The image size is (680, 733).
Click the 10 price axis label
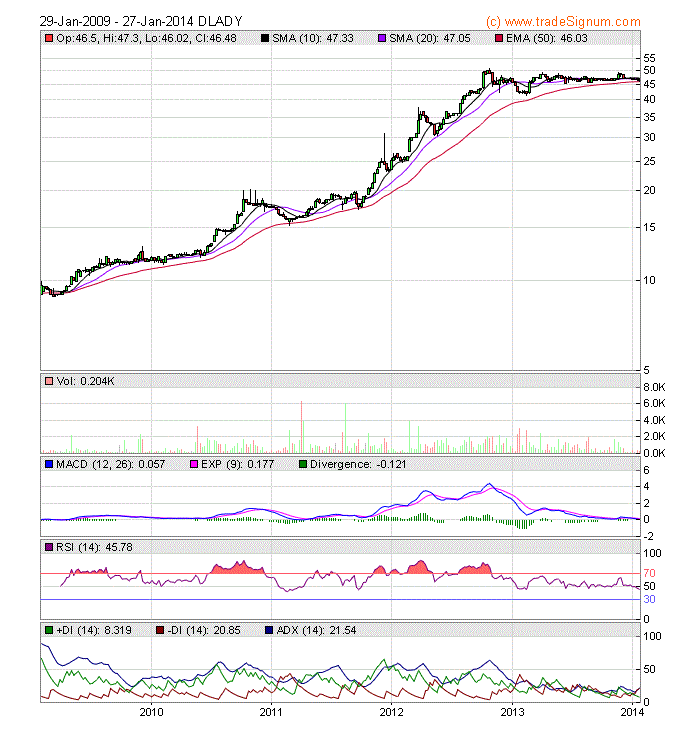(x=650, y=280)
